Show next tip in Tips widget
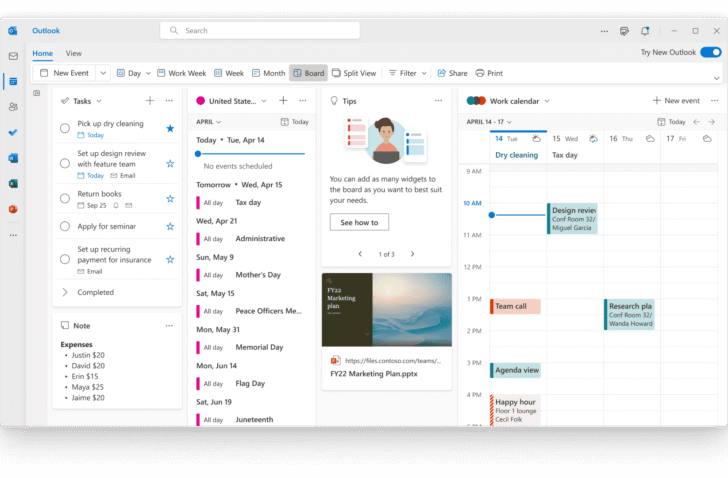 [x=412, y=254]
